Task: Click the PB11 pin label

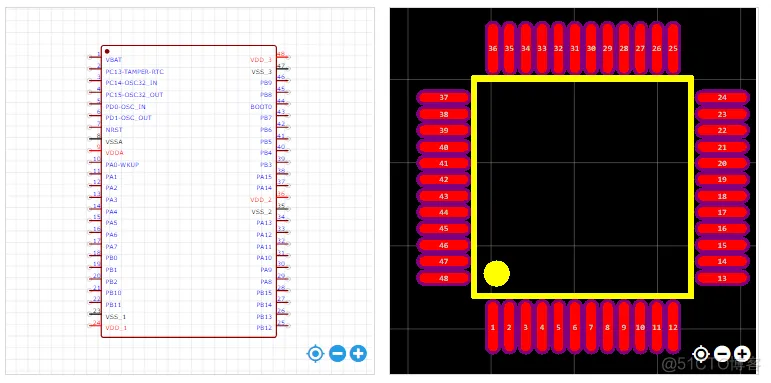Action: [114, 305]
